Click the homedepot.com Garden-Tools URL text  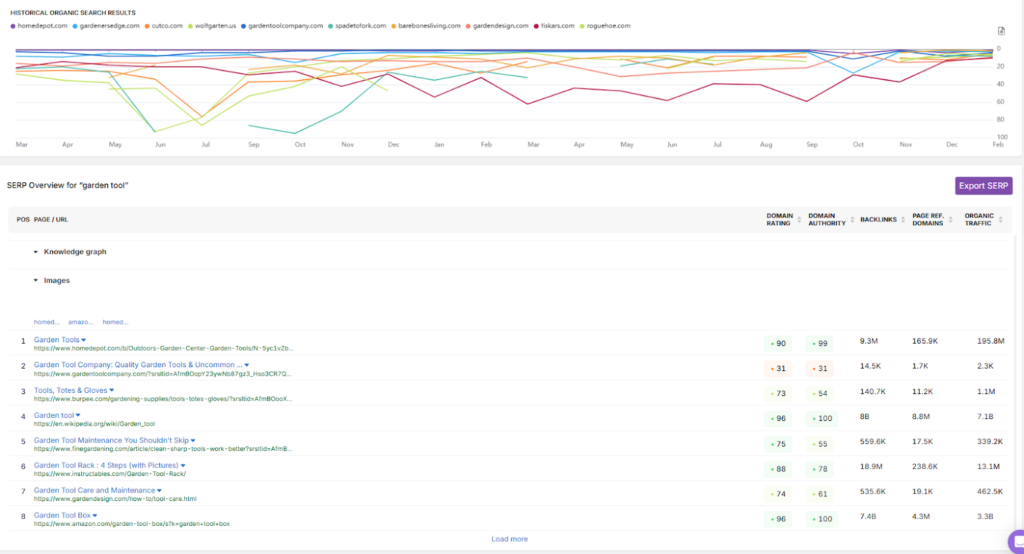tap(163, 348)
